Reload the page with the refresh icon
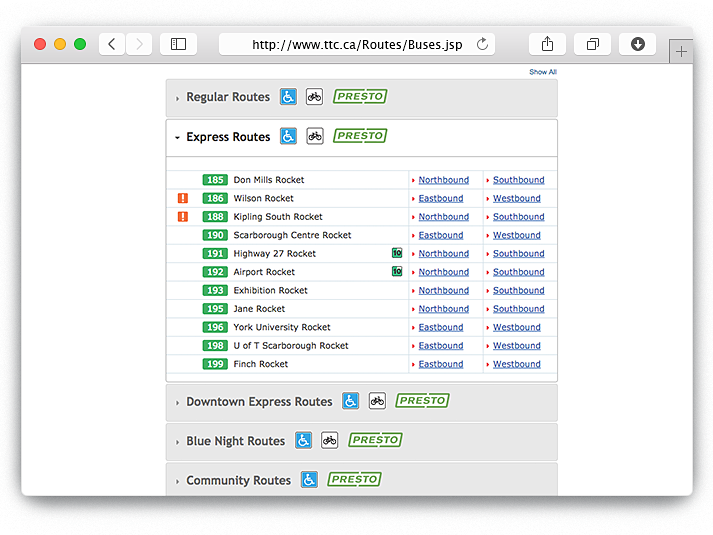713x535 pixels. (482, 44)
